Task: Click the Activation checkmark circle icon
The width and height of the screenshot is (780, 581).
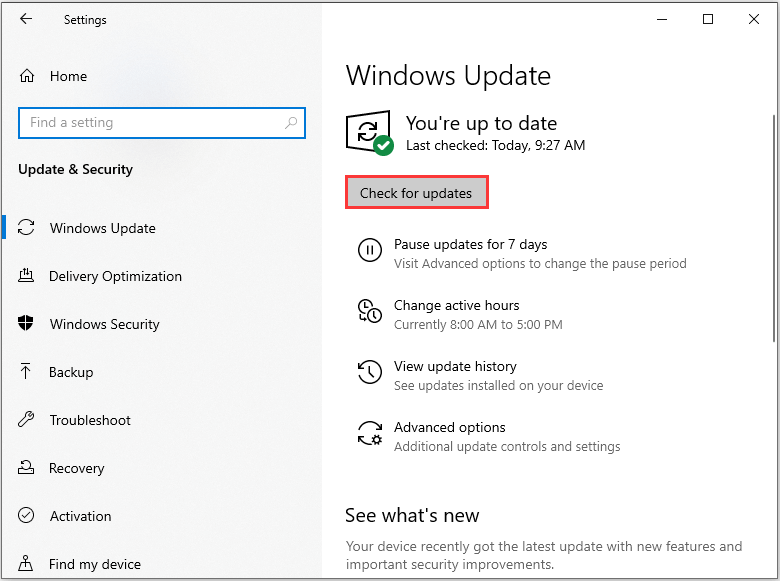Action: pyautogui.click(x=26, y=515)
